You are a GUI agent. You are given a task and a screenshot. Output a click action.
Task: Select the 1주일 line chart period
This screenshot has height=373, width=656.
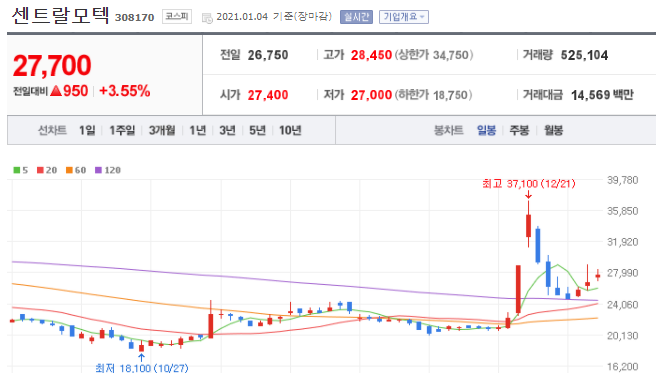122,130
